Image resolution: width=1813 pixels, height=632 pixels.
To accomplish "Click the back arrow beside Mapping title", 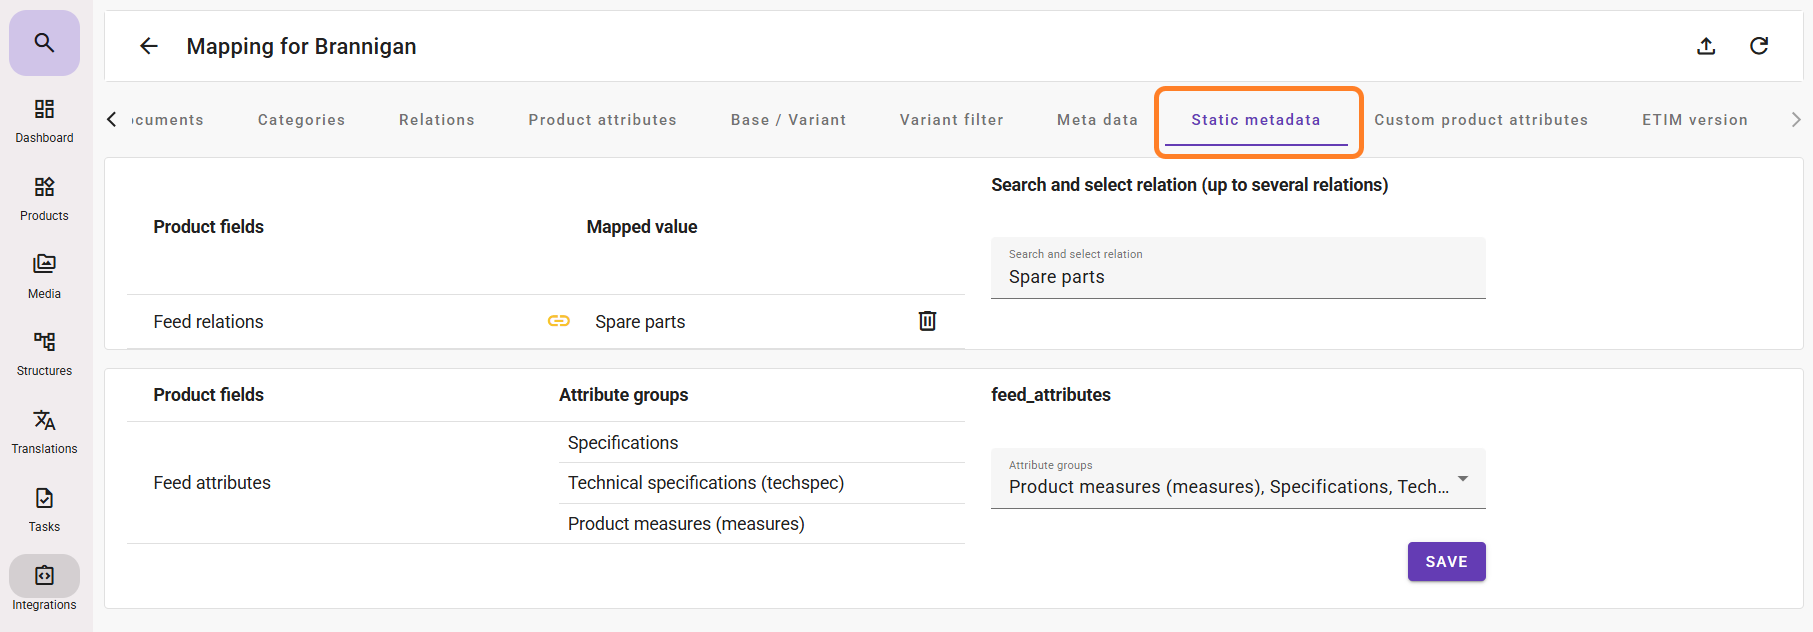I will pyautogui.click(x=149, y=46).
